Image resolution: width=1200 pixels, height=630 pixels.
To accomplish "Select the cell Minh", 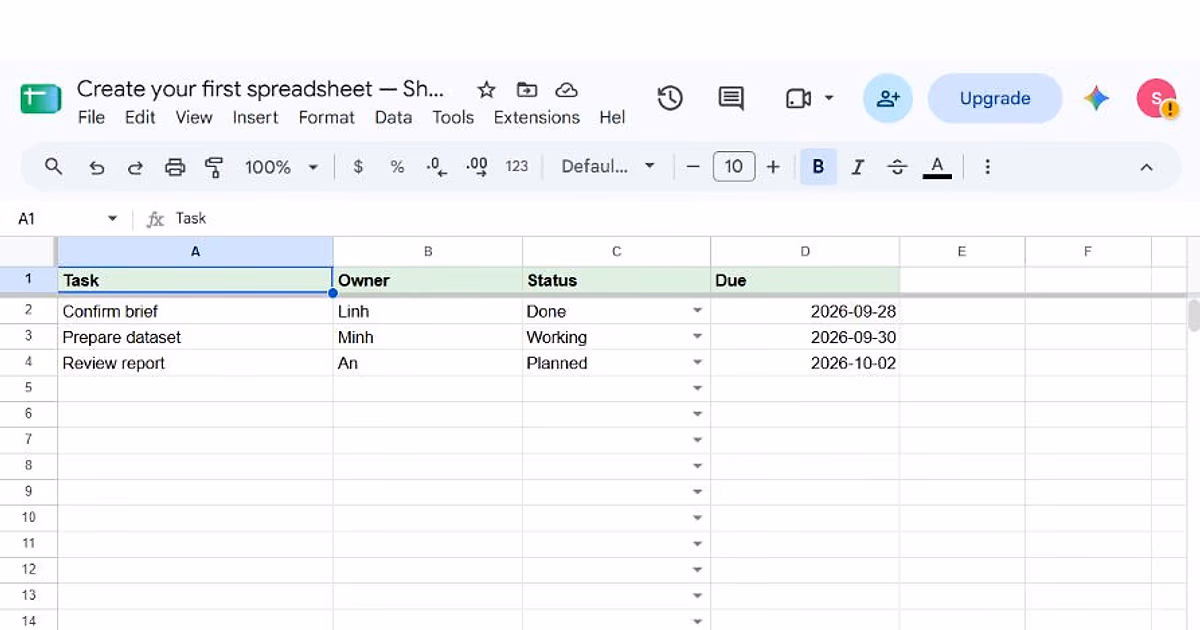I will tap(428, 337).
